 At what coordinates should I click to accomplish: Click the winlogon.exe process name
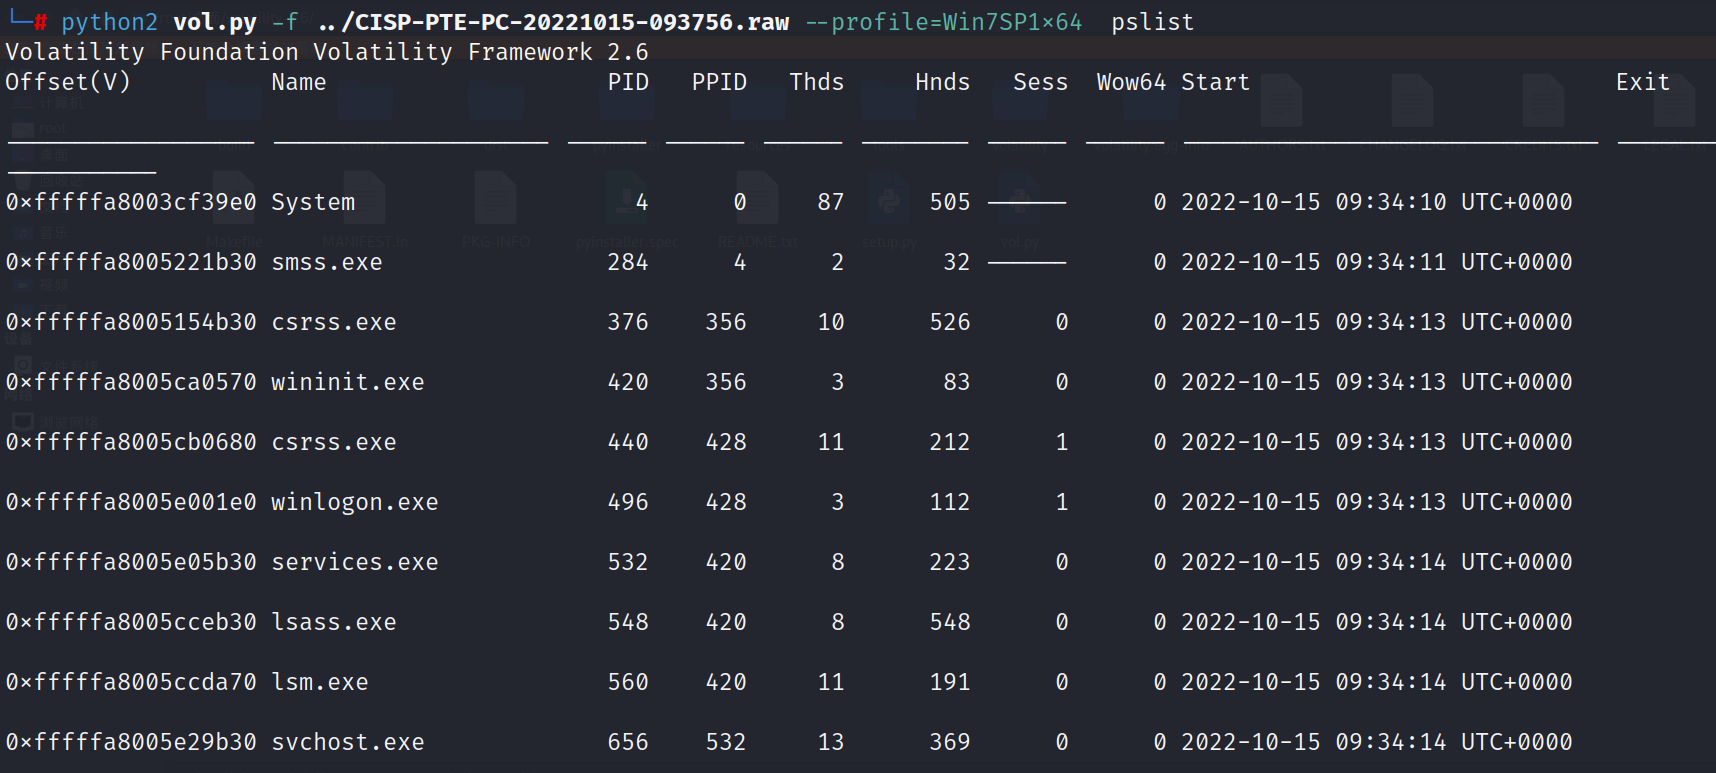(355, 502)
